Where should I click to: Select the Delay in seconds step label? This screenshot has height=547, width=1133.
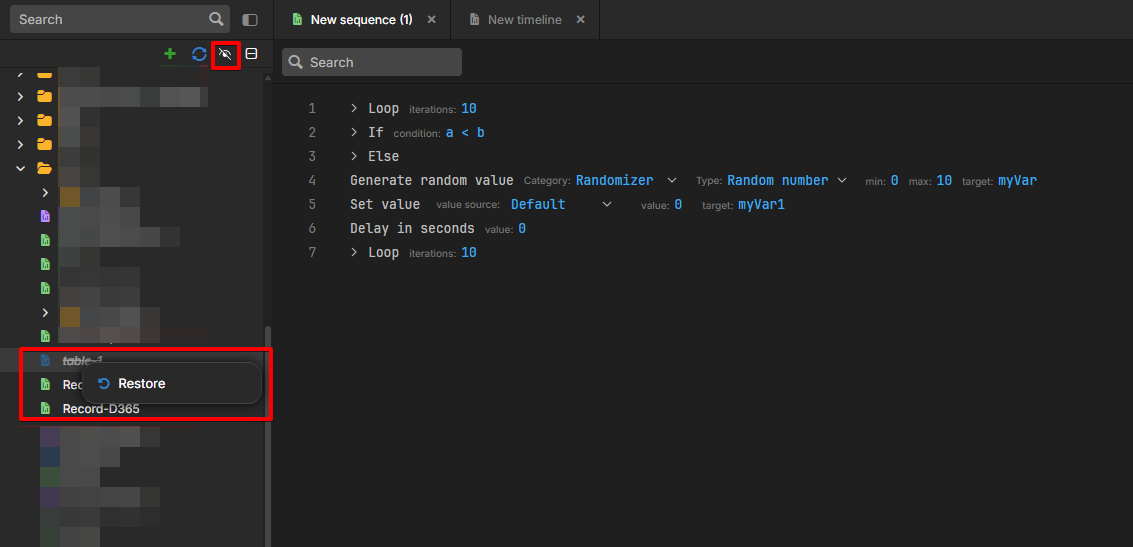click(412, 228)
